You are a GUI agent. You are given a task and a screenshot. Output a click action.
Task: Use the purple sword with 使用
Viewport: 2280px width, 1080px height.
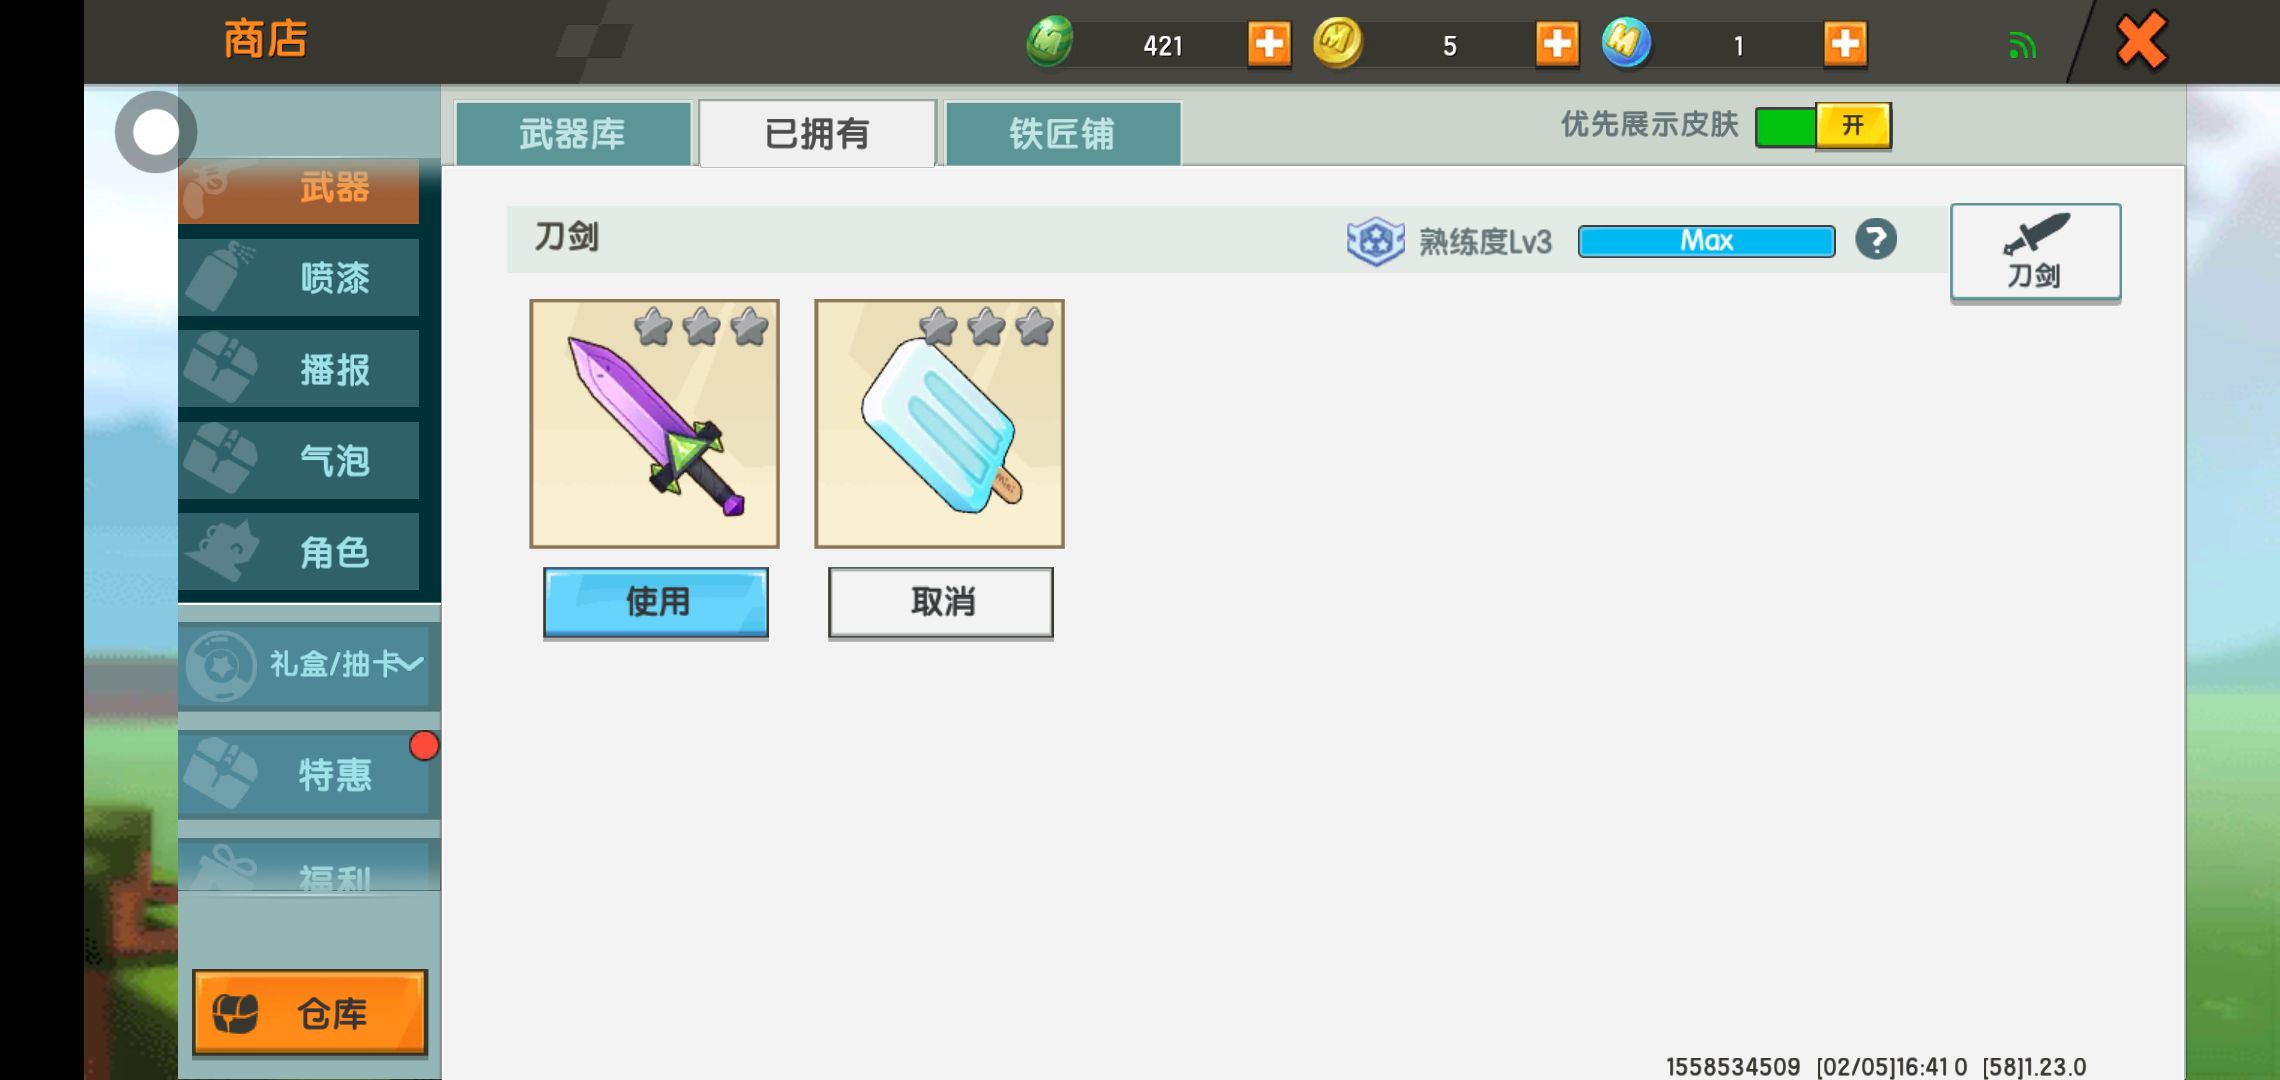click(x=656, y=602)
